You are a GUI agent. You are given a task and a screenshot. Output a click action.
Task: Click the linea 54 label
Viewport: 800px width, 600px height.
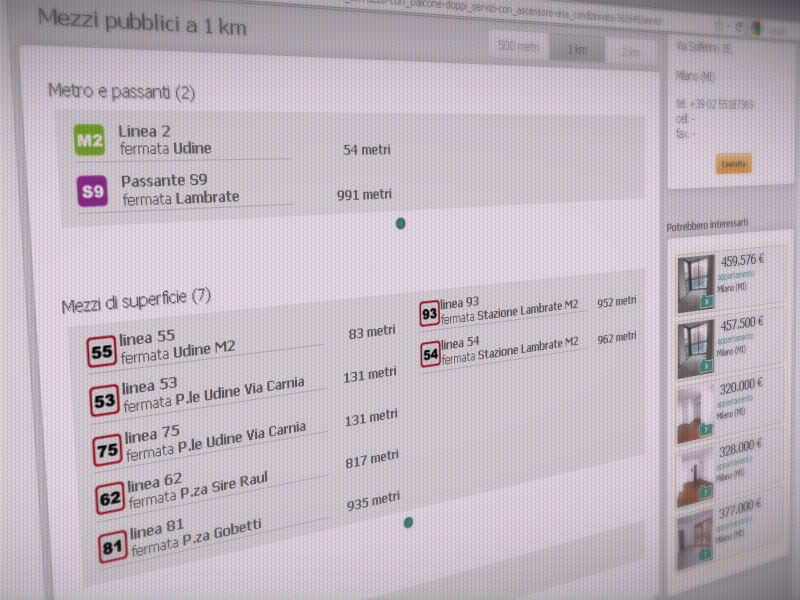pos(461,344)
